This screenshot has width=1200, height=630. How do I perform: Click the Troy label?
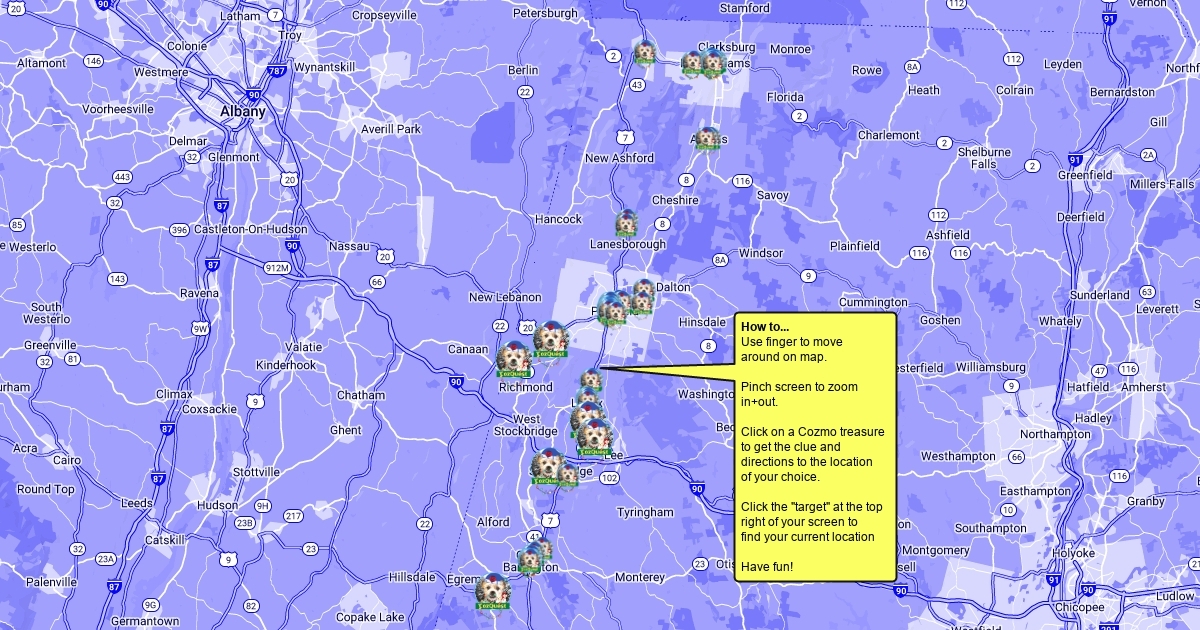tap(290, 35)
